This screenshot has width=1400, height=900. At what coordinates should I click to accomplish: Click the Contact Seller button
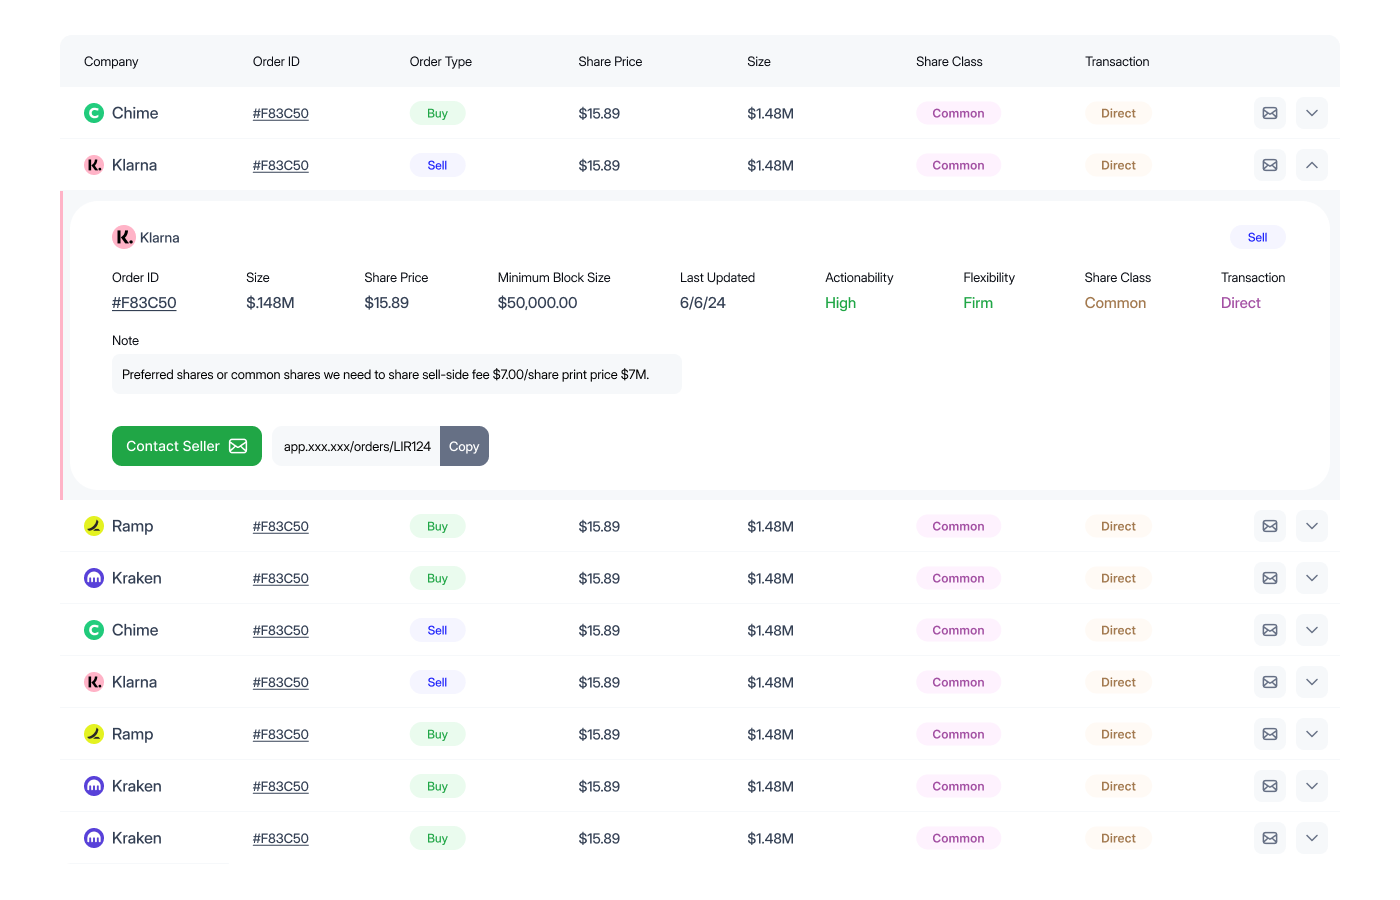point(187,446)
